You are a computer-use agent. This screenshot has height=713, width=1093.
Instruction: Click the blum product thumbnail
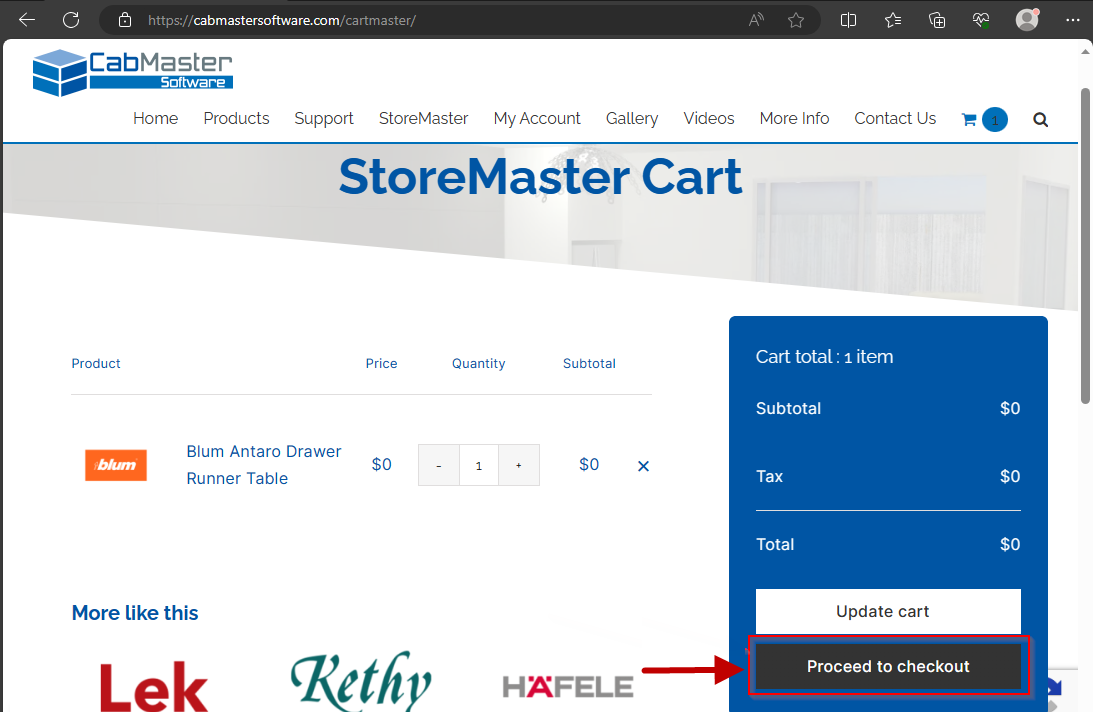coord(115,465)
